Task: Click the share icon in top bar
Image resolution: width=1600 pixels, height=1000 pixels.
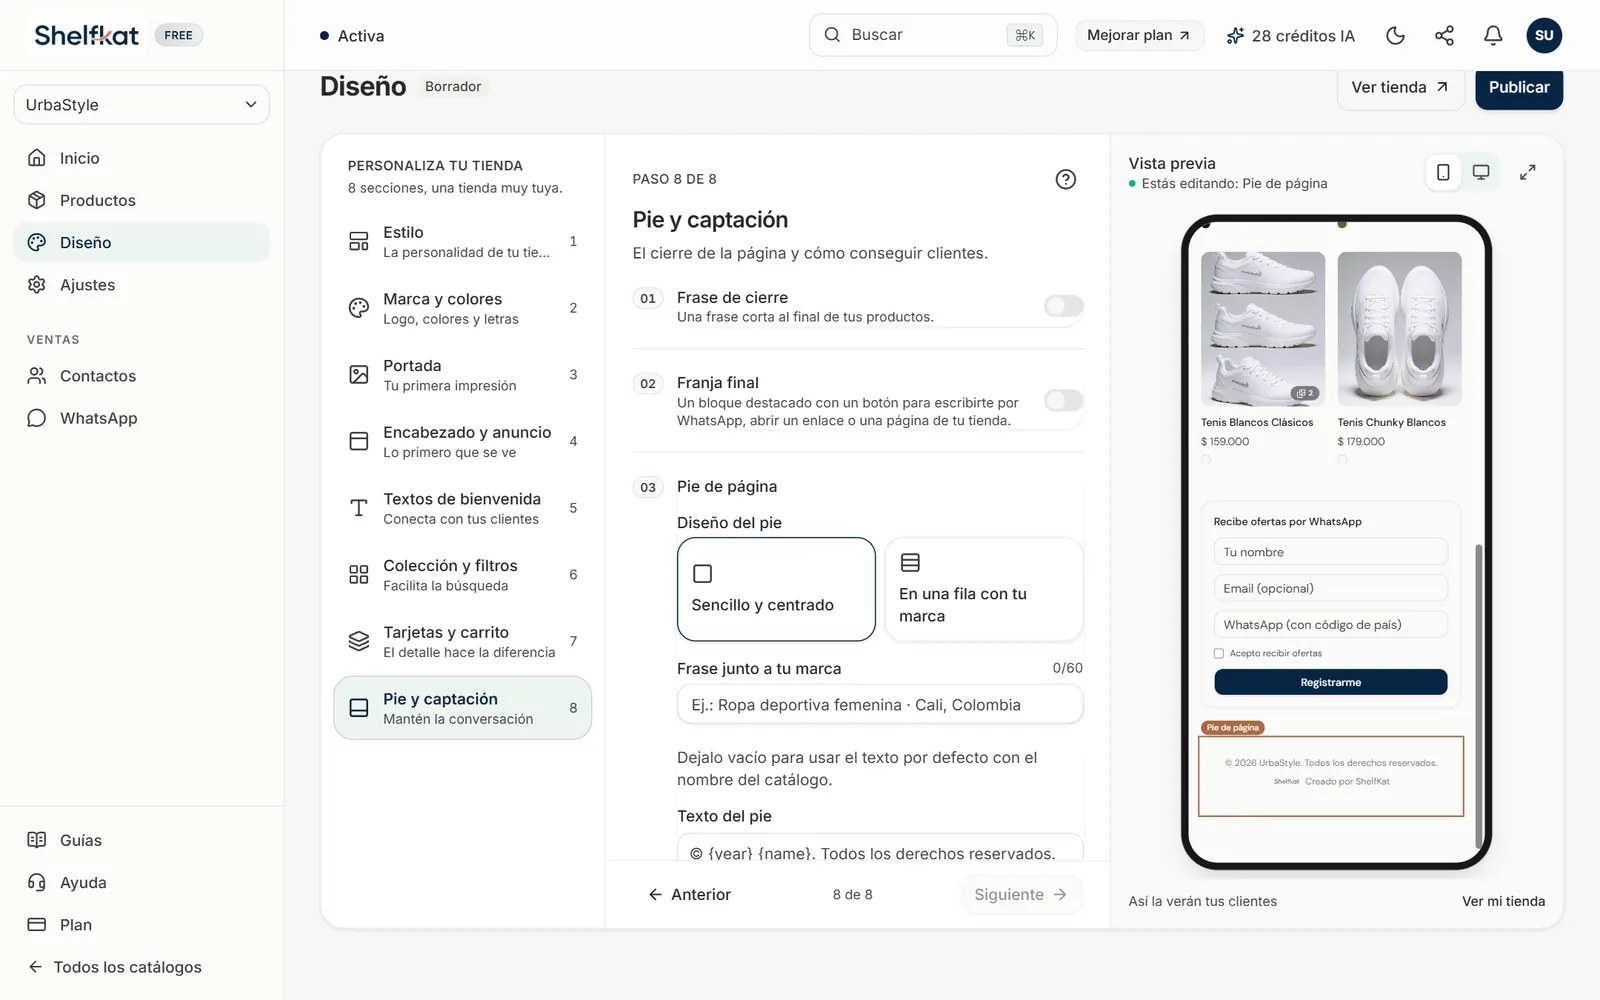Action: coord(1444,36)
